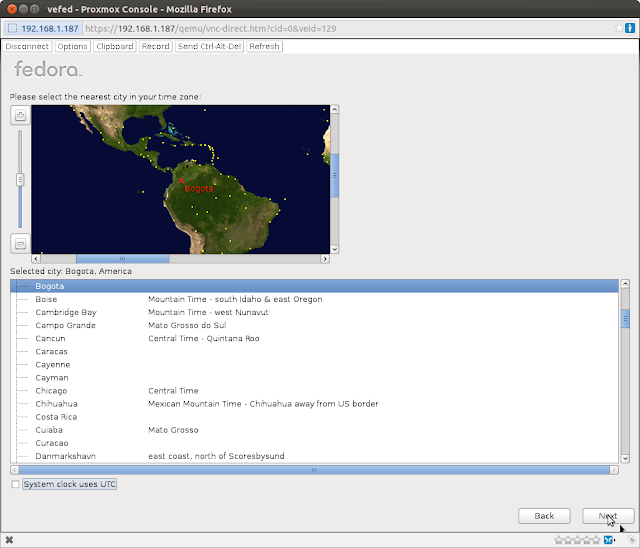
Task: Select Bogota in the city list
Action: 314,286
